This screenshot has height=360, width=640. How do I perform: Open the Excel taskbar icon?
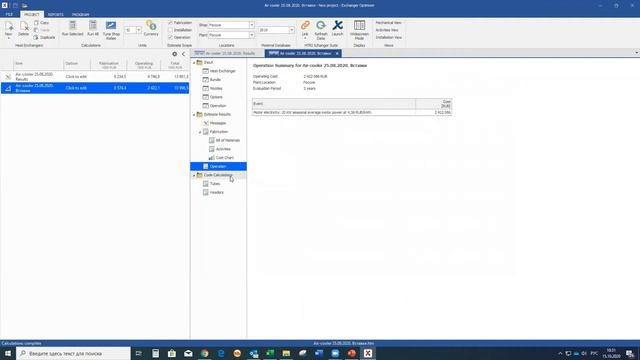coord(270,353)
